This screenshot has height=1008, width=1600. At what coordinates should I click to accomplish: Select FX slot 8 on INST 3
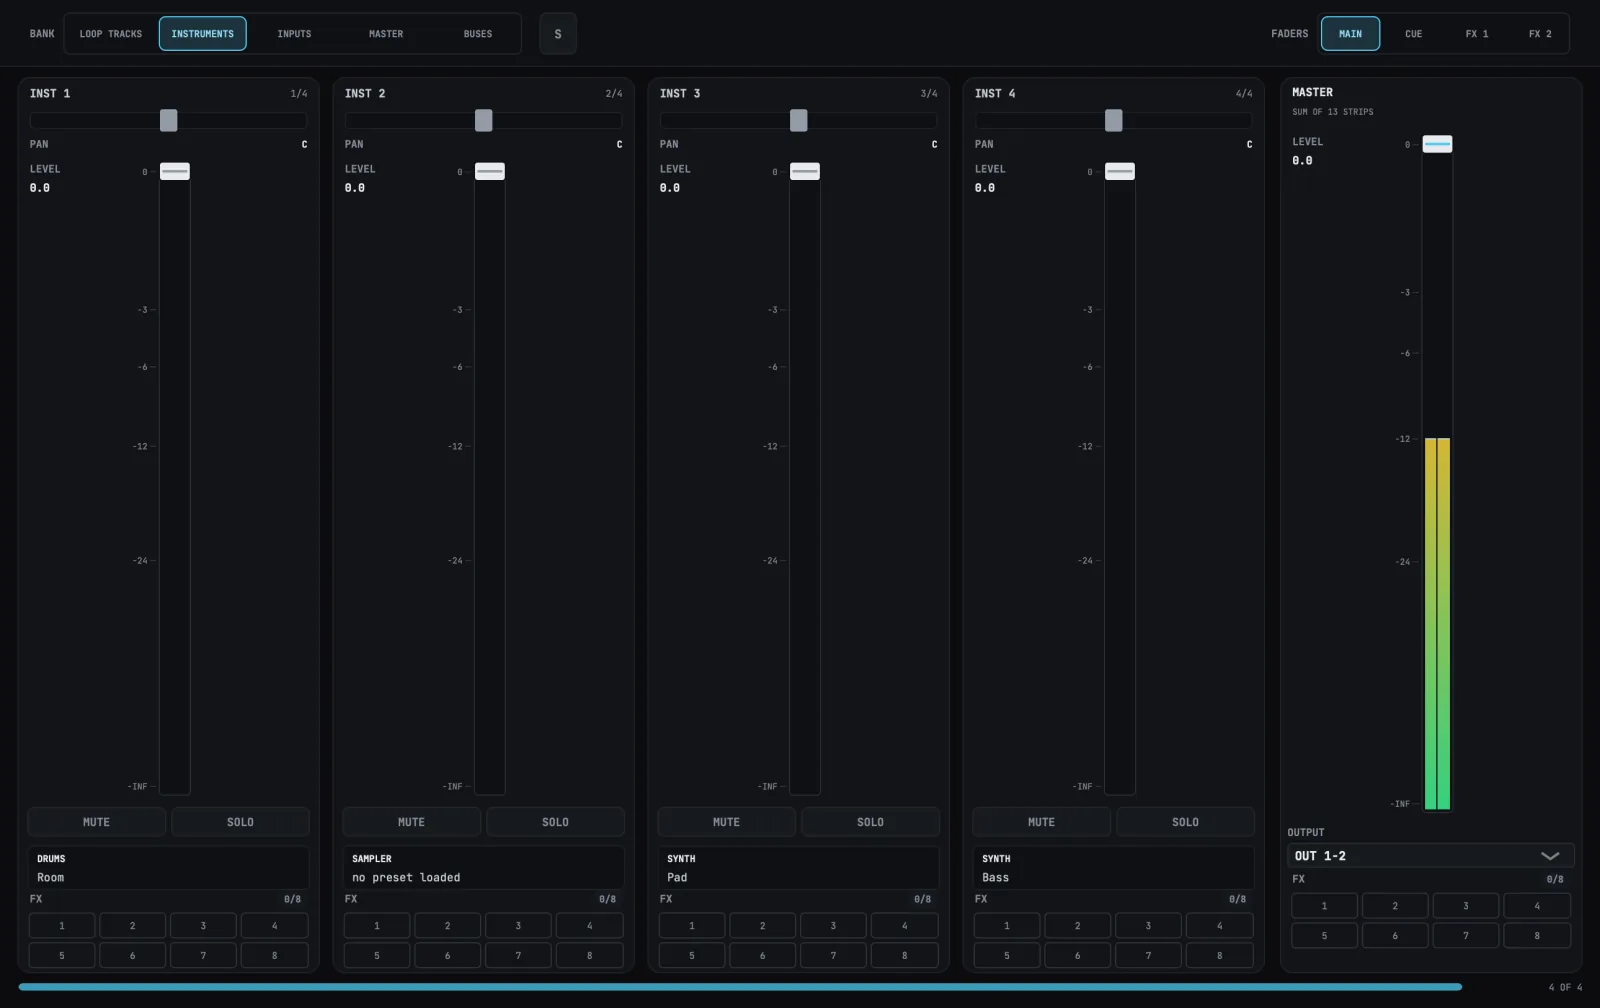click(905, 956)
